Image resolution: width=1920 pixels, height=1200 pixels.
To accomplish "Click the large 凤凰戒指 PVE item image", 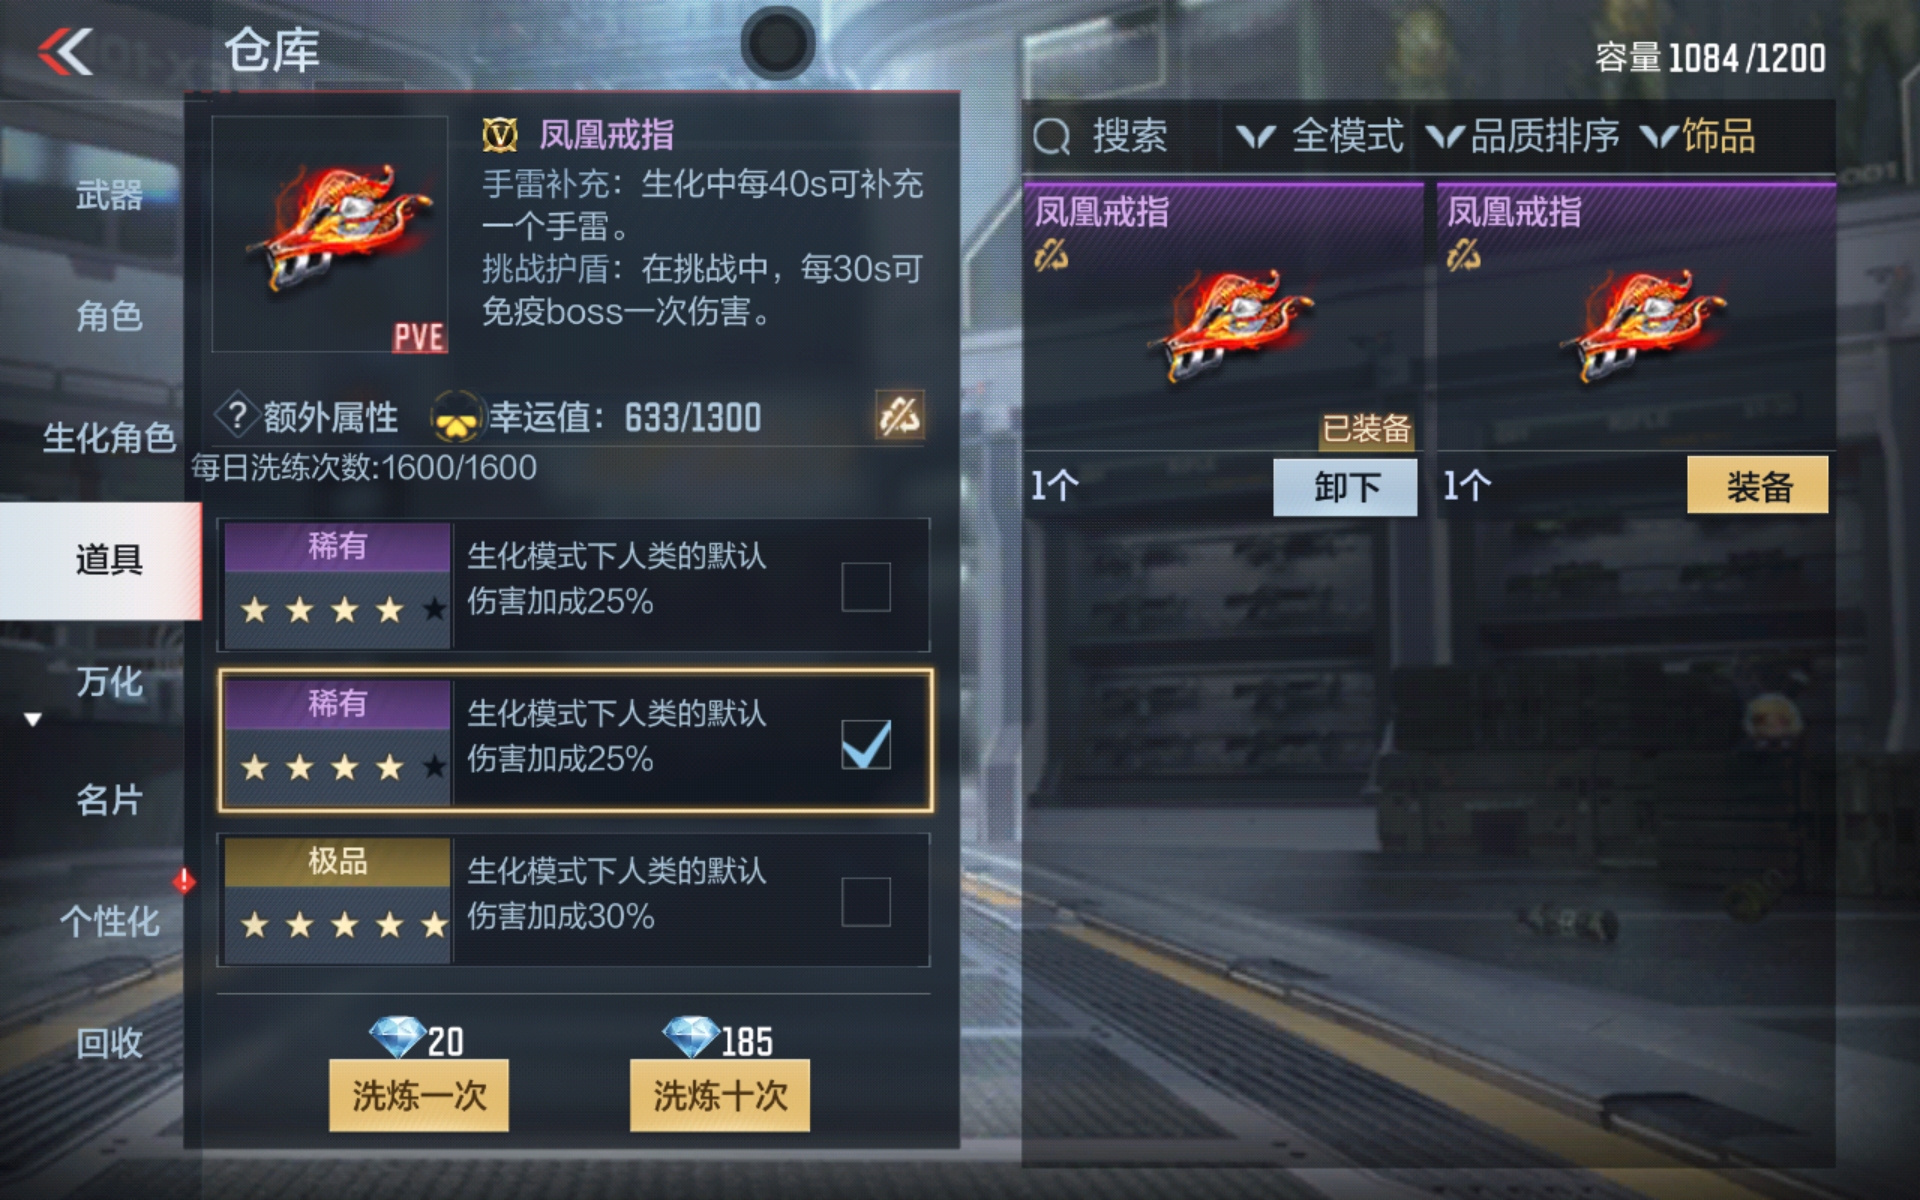I will 330,234.
